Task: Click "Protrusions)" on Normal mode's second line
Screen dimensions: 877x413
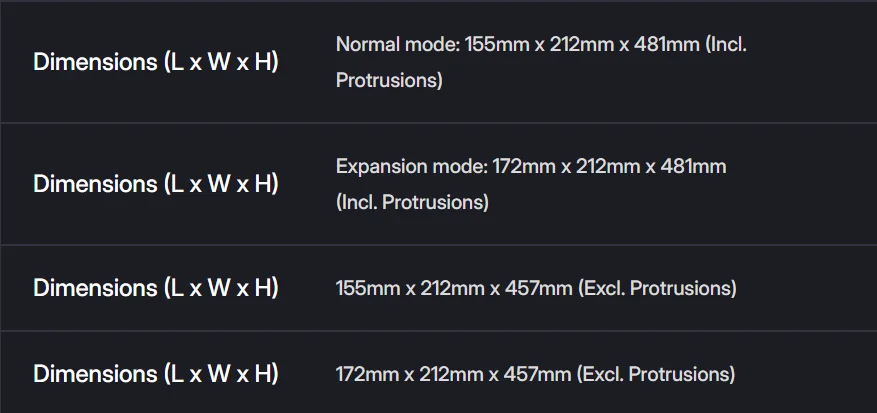Action: [x=389, y=81]
